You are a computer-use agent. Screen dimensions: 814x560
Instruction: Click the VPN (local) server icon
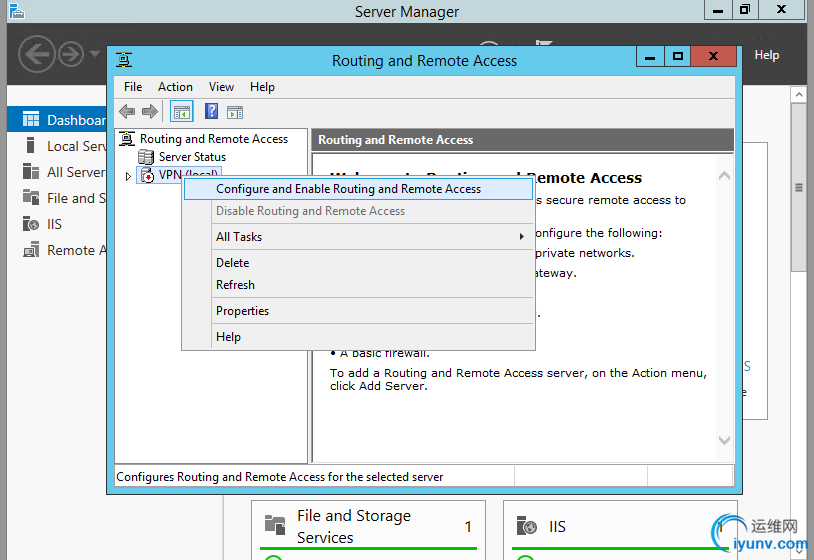147,175
